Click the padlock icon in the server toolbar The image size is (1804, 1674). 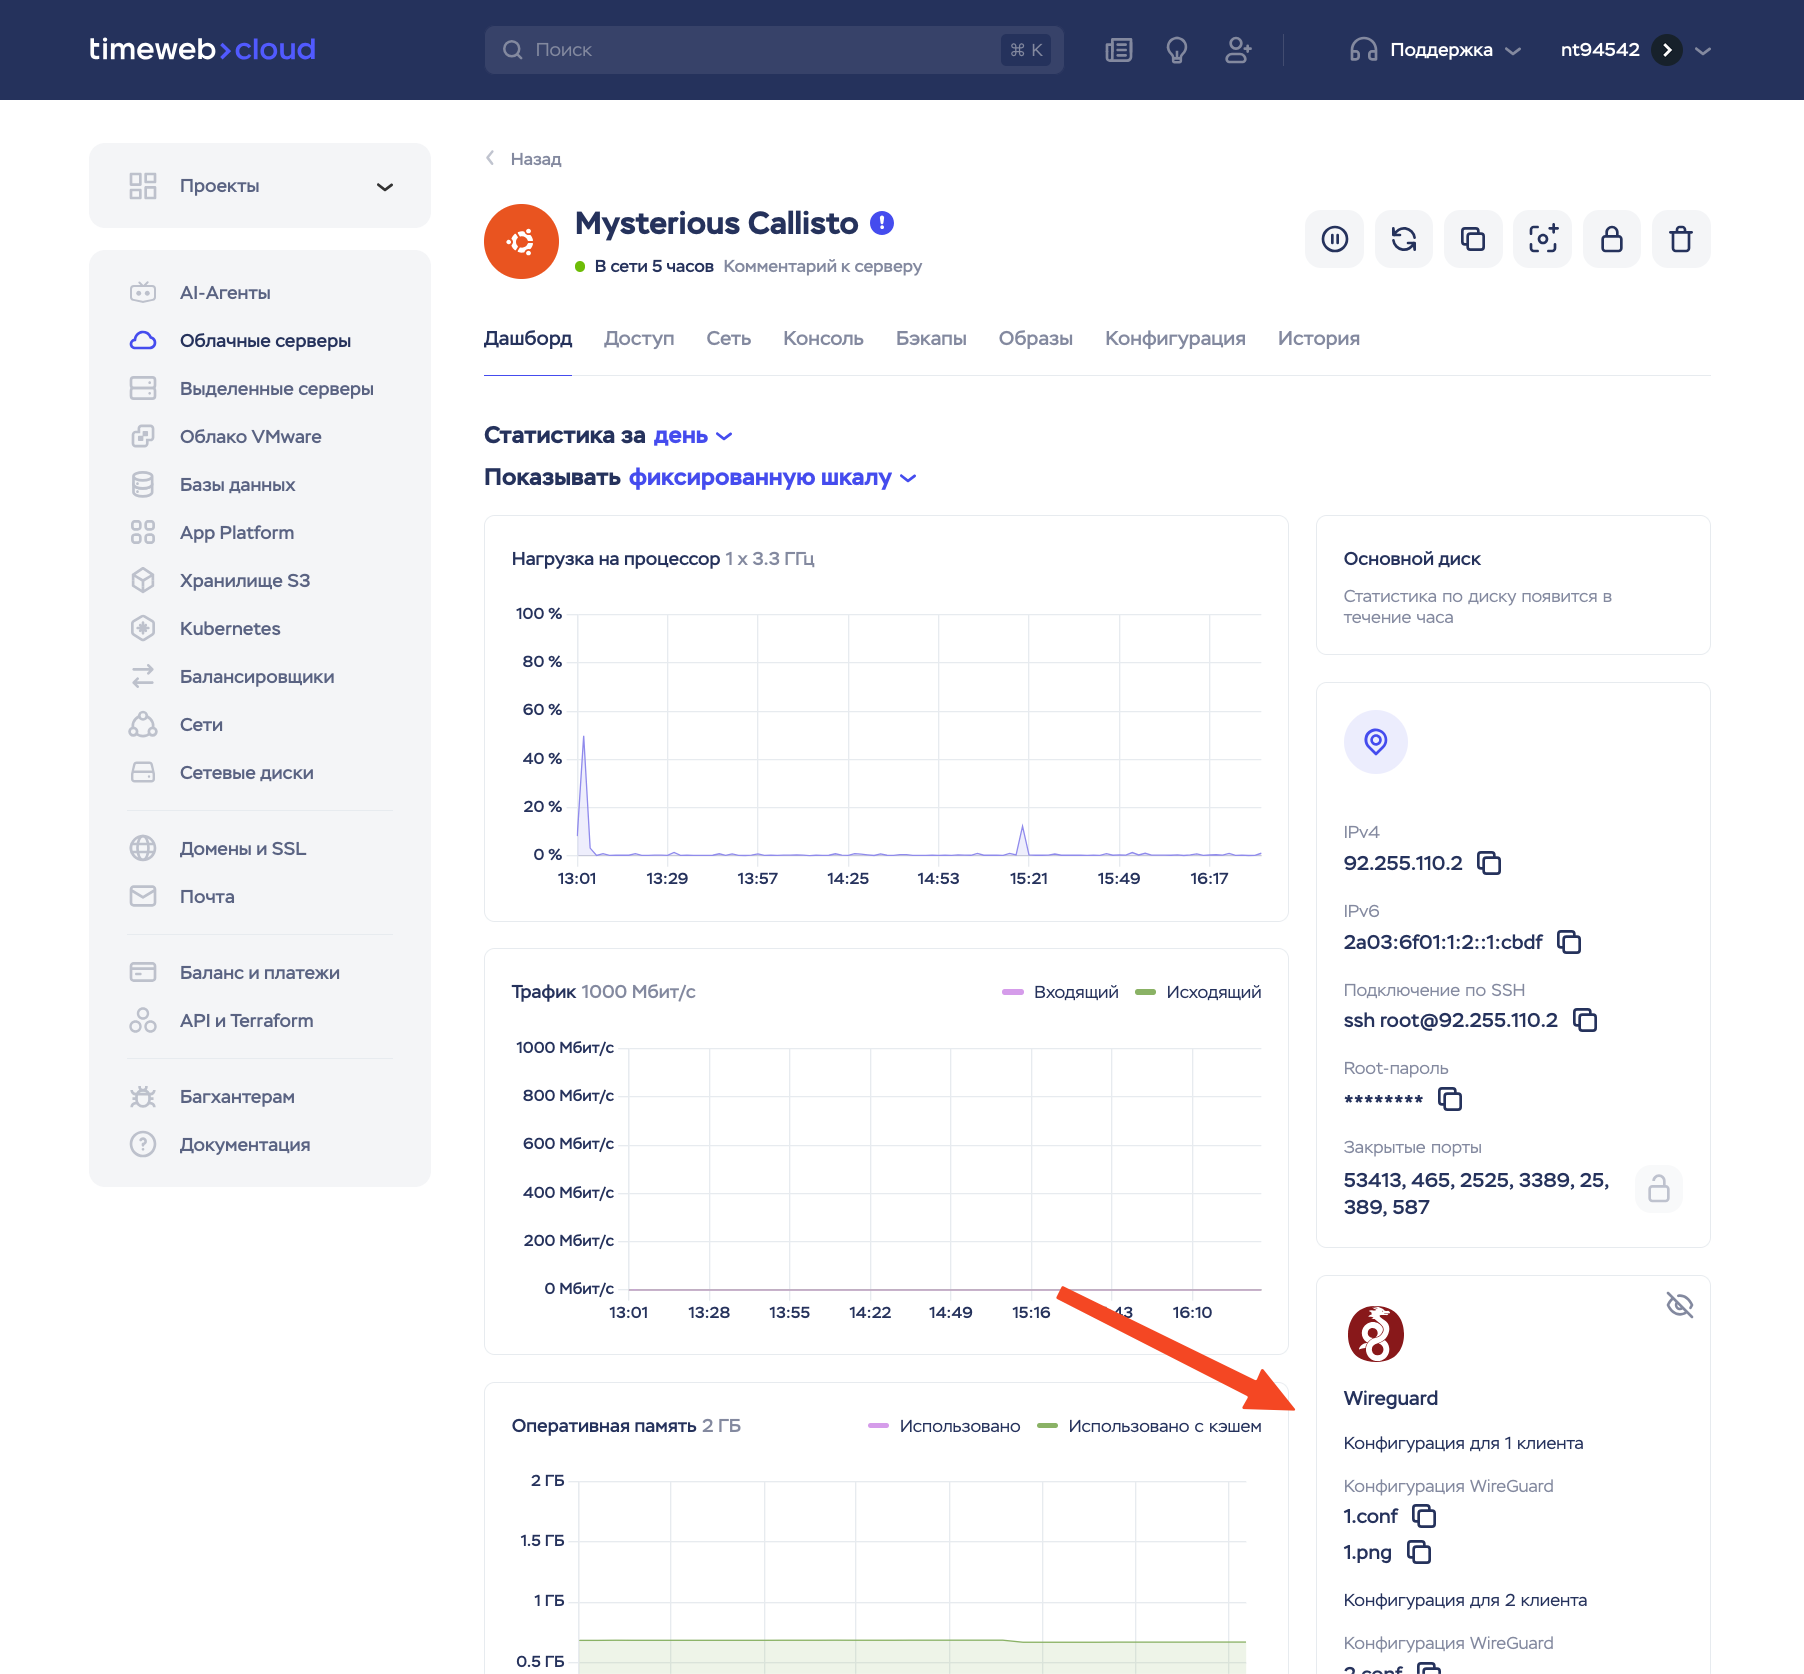pos(1611,239)
